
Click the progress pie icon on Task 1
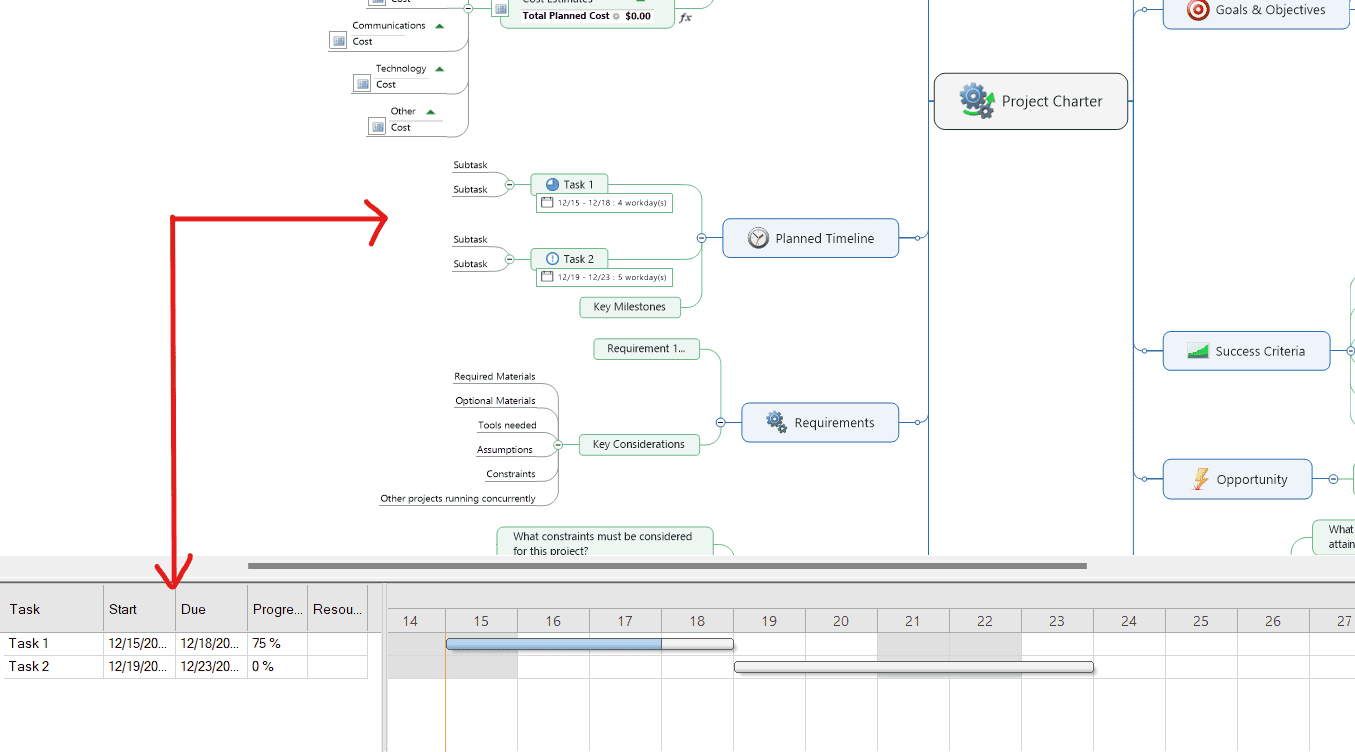pos(552,184)
